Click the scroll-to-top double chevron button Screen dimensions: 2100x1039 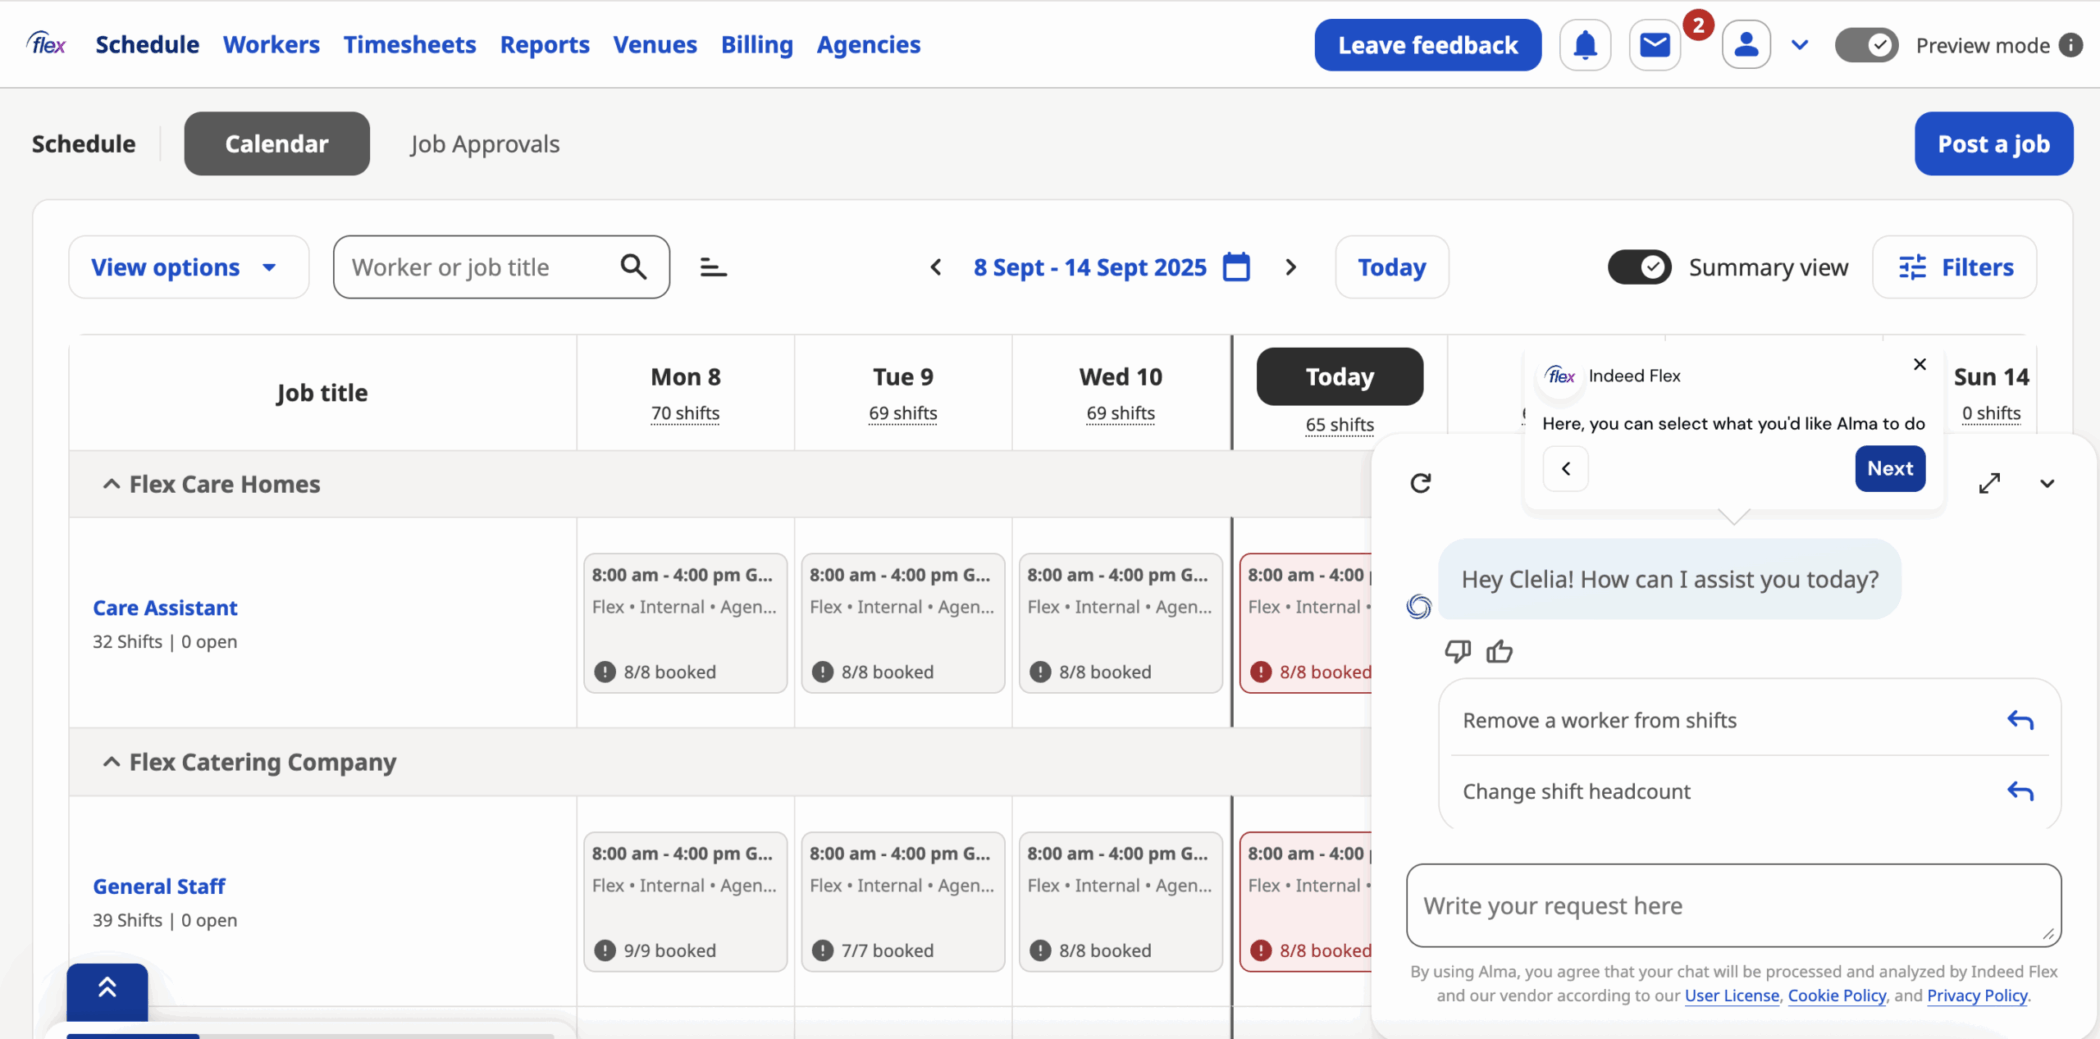pyautogui.click(x=107, y=990)
